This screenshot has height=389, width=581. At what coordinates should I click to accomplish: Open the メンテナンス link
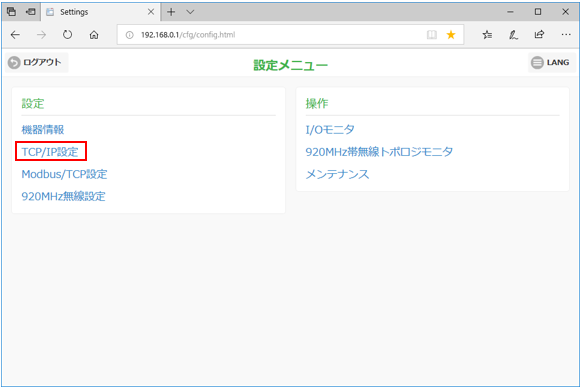point(337,174)
